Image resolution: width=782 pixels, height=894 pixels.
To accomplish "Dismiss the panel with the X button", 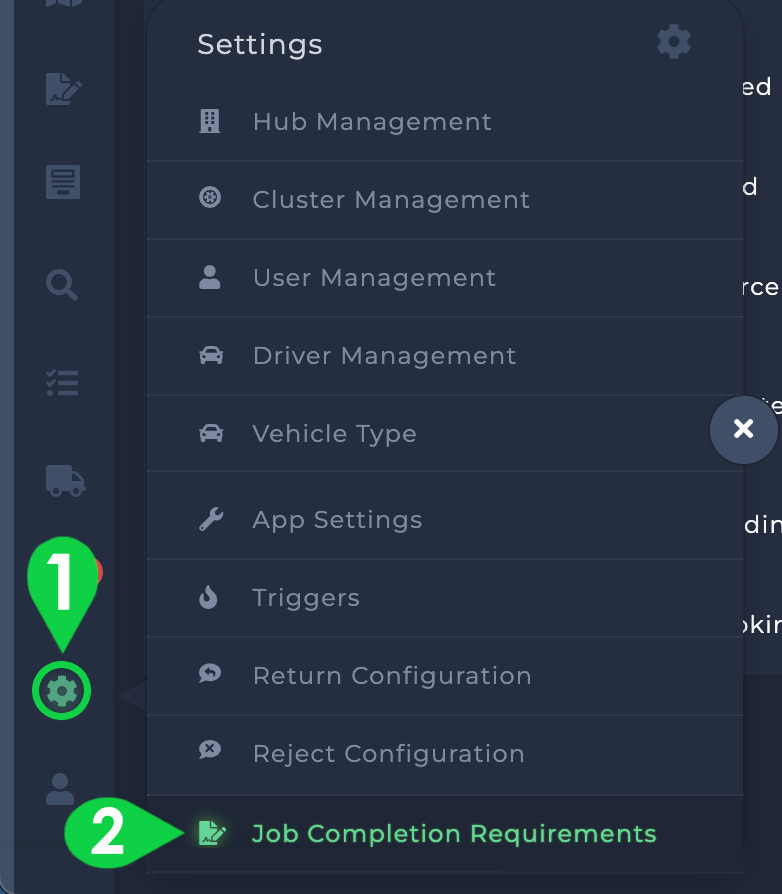I will tap(744, 429).
